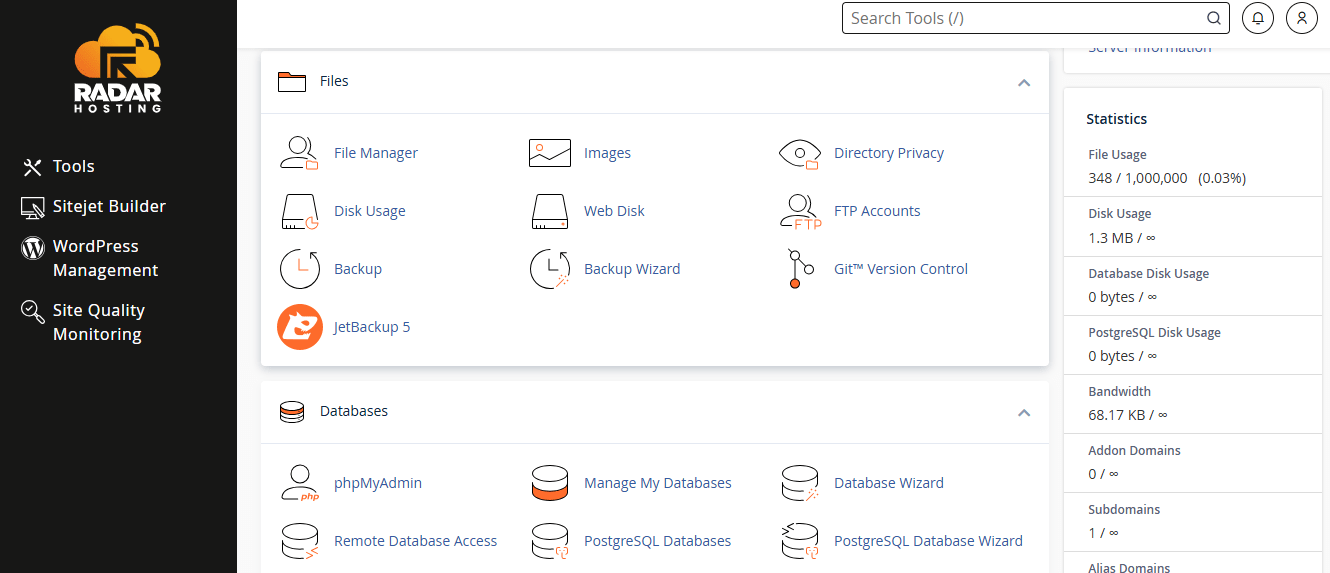The image size is (1330, 573).
Task: Follow the Images link
Action: coord(607,153)
